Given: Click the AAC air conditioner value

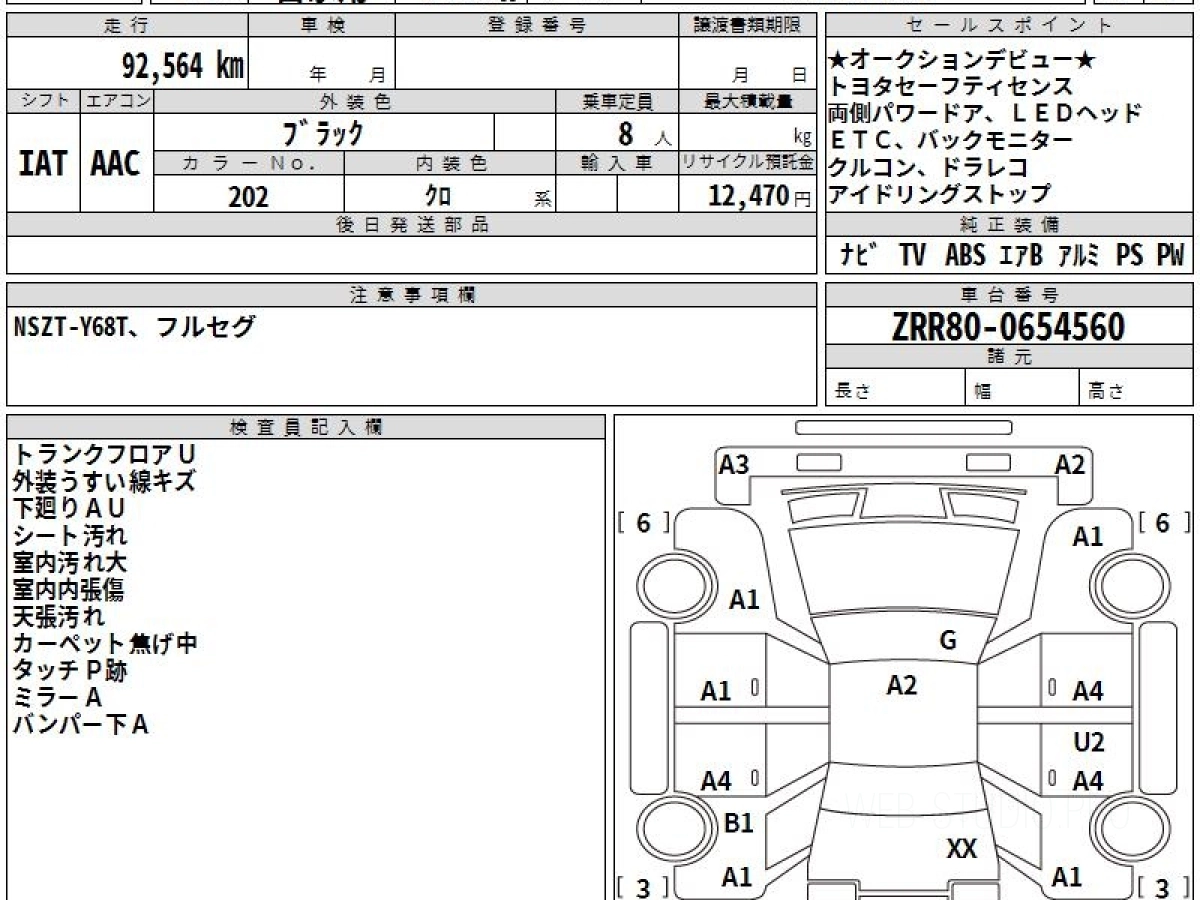Looking at the screenshot, I should click(x=116, y=164).
